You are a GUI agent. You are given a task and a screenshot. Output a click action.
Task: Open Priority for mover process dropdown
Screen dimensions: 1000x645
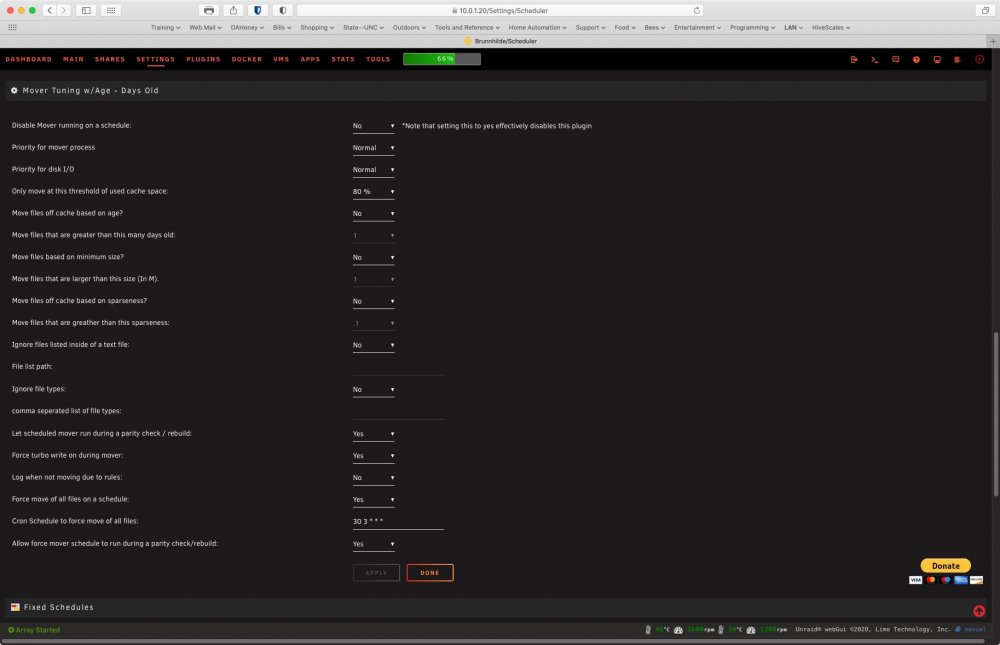pyautogui.click(x=373, y=147)
